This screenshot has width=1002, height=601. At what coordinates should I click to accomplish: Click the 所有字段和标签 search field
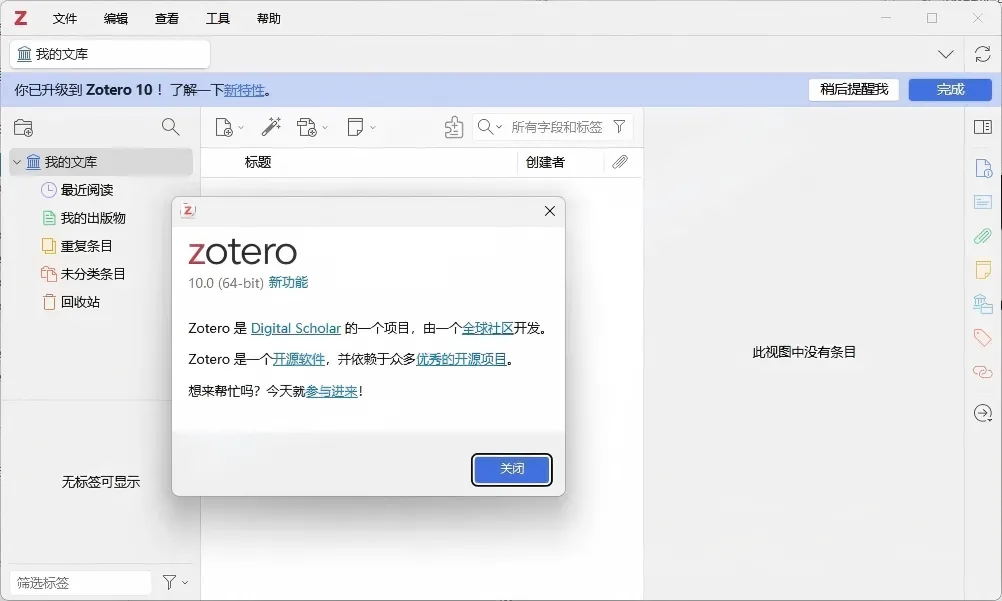pos(557,127)
